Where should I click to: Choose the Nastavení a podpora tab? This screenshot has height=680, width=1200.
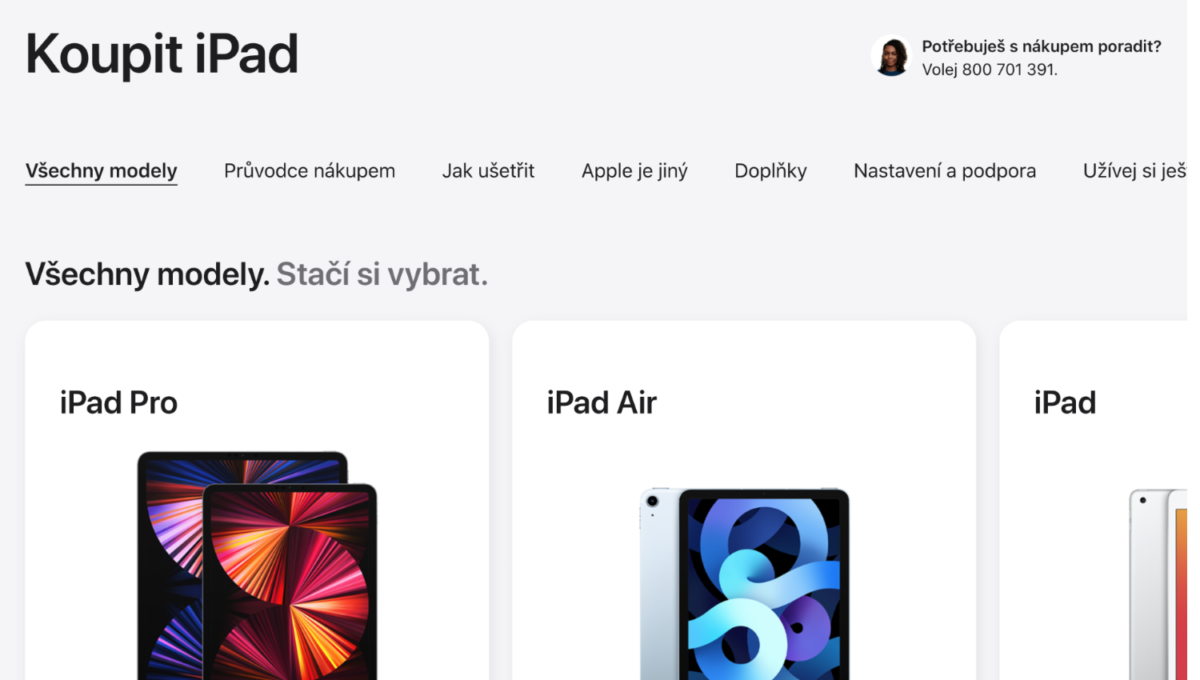point(945,171)
